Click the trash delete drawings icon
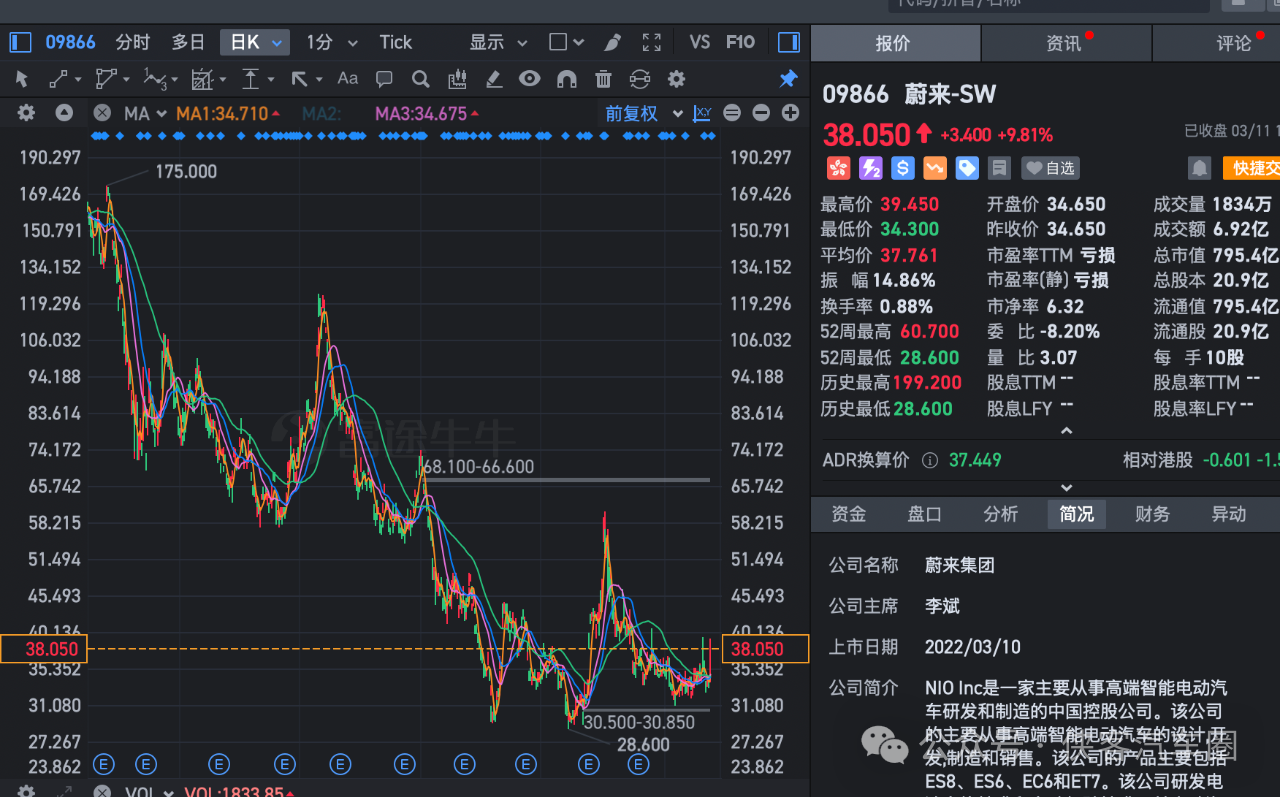The image size is (1280, 797). pyautogui.click(x=603, y=78)
